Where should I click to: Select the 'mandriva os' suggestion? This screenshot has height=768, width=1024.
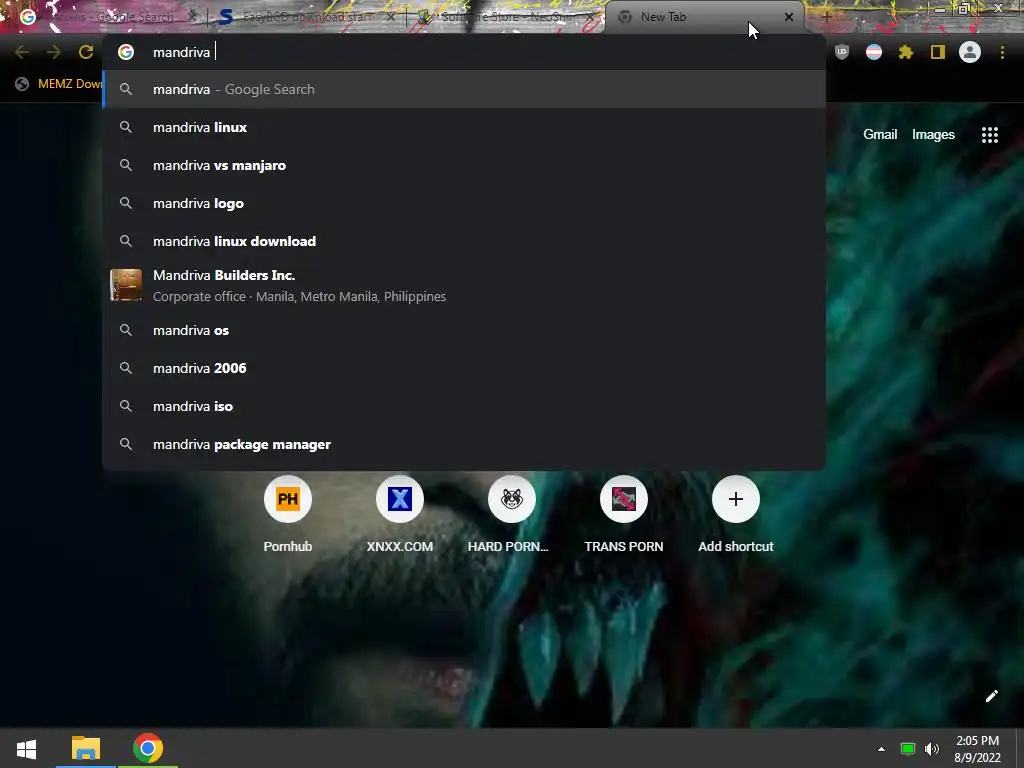point(464,330)
